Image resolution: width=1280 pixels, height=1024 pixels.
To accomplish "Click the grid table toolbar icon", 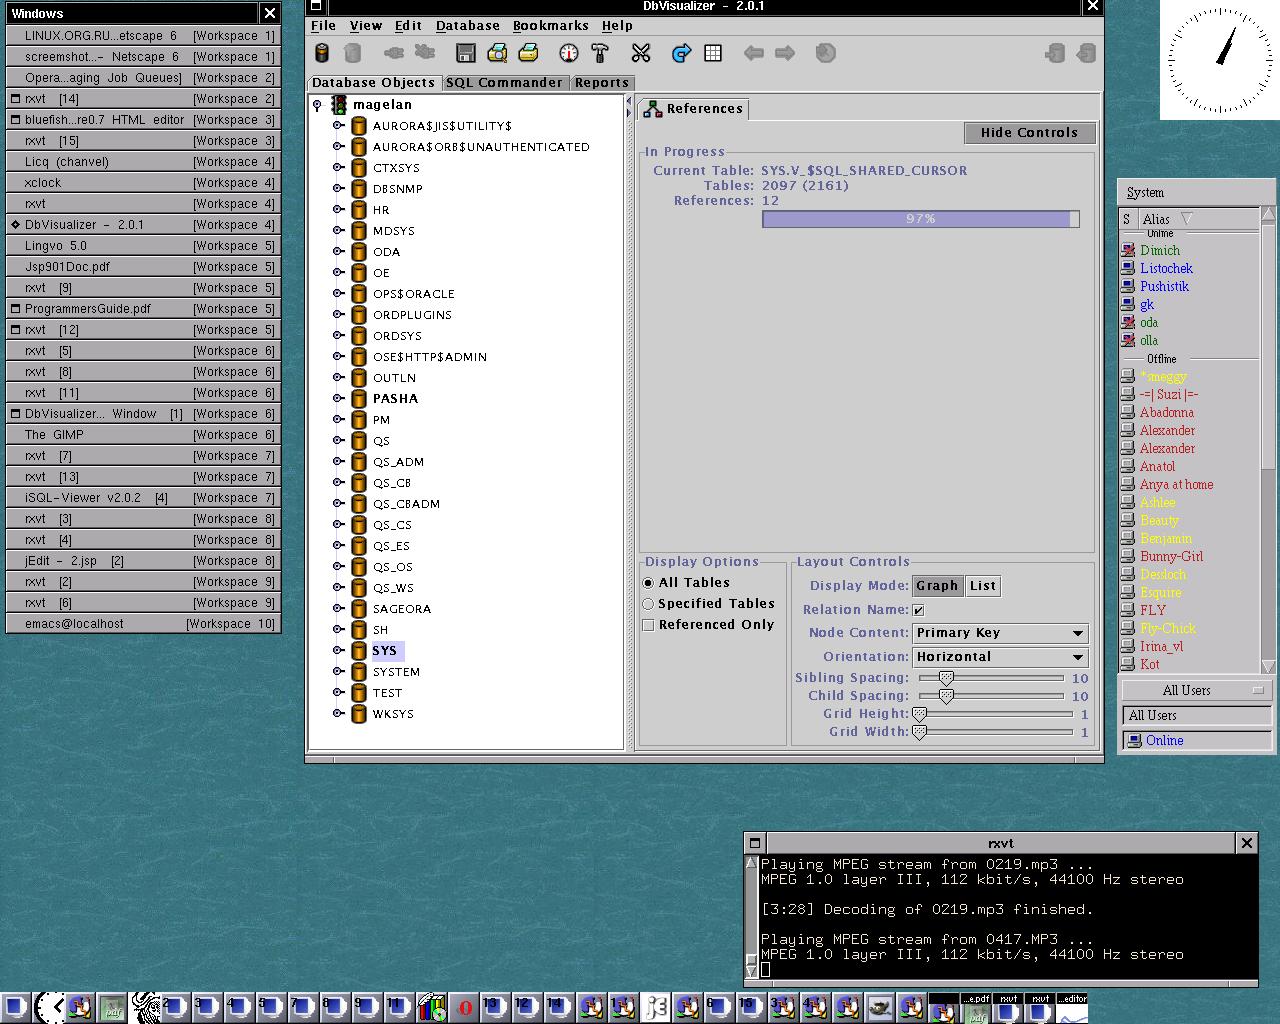I will pos(713,53).
